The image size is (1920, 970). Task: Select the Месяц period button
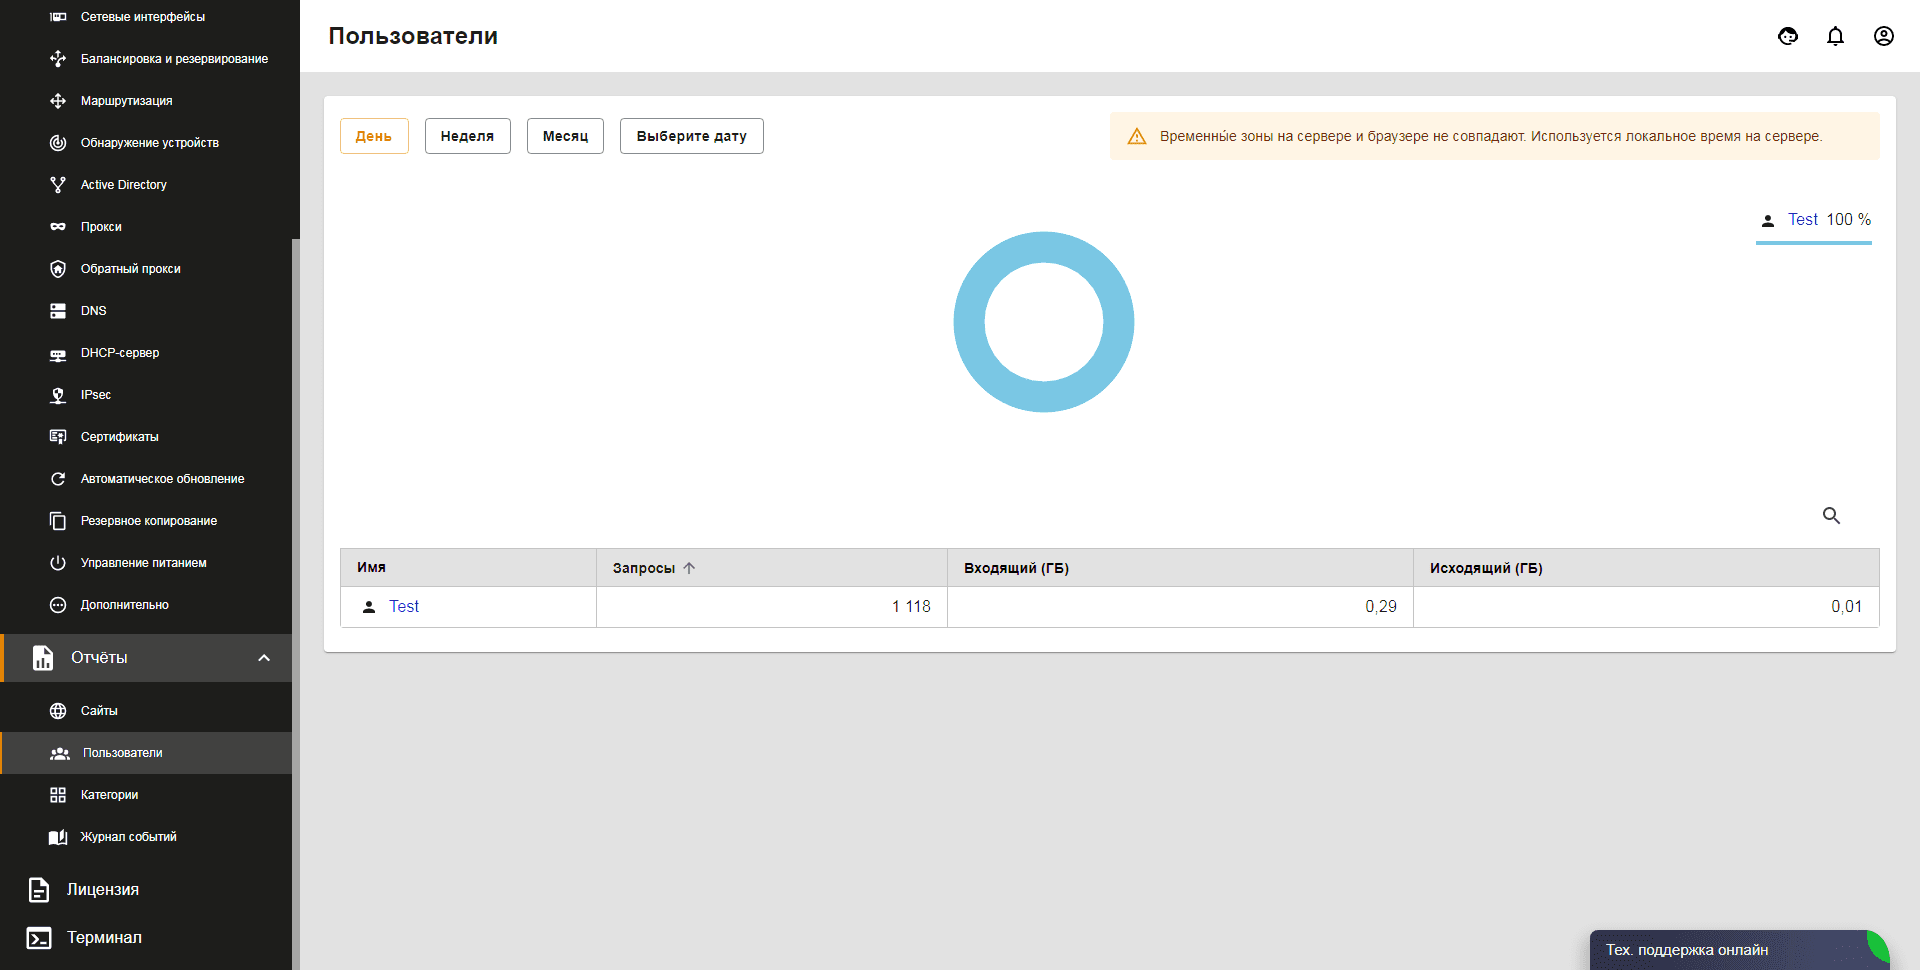(x=565, y=136)
